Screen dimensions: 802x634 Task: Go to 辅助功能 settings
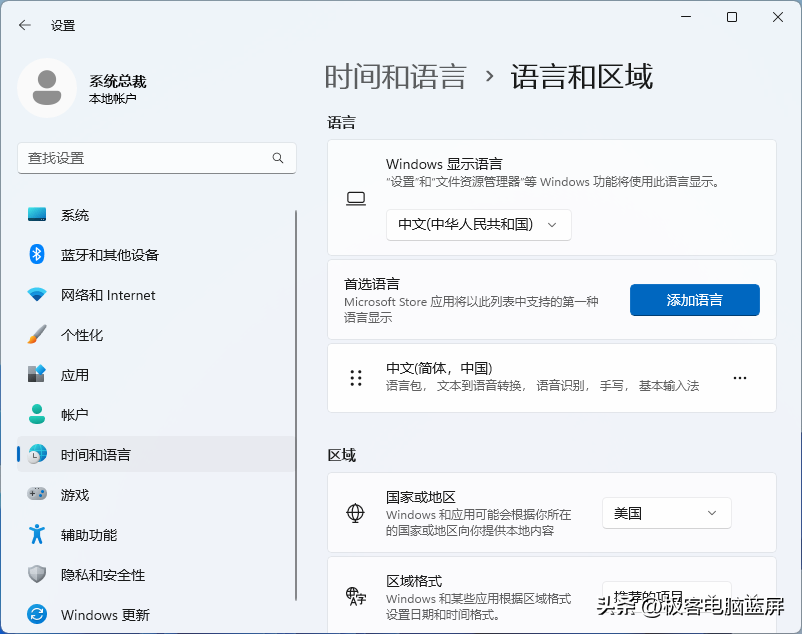pos(156,534)
